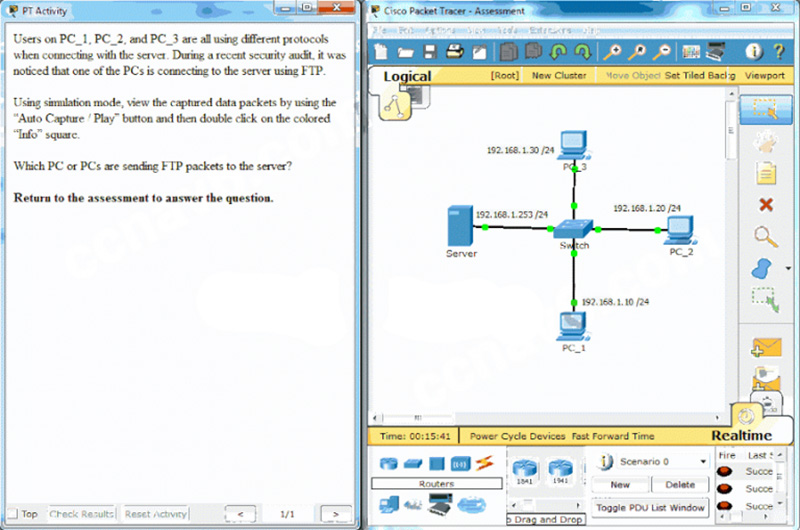800x530 pixels.
Task: Go to next page in PT Activity
Action: (336, 514)
